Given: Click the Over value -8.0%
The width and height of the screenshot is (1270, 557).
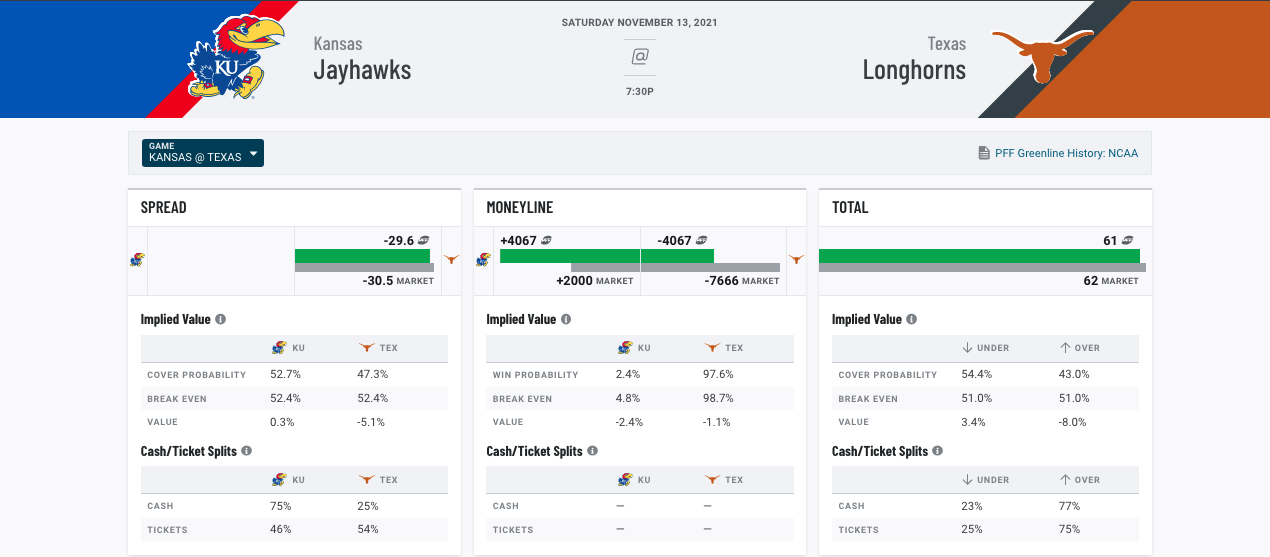Looking at the screenshot, I should [x=1072, y=422].
